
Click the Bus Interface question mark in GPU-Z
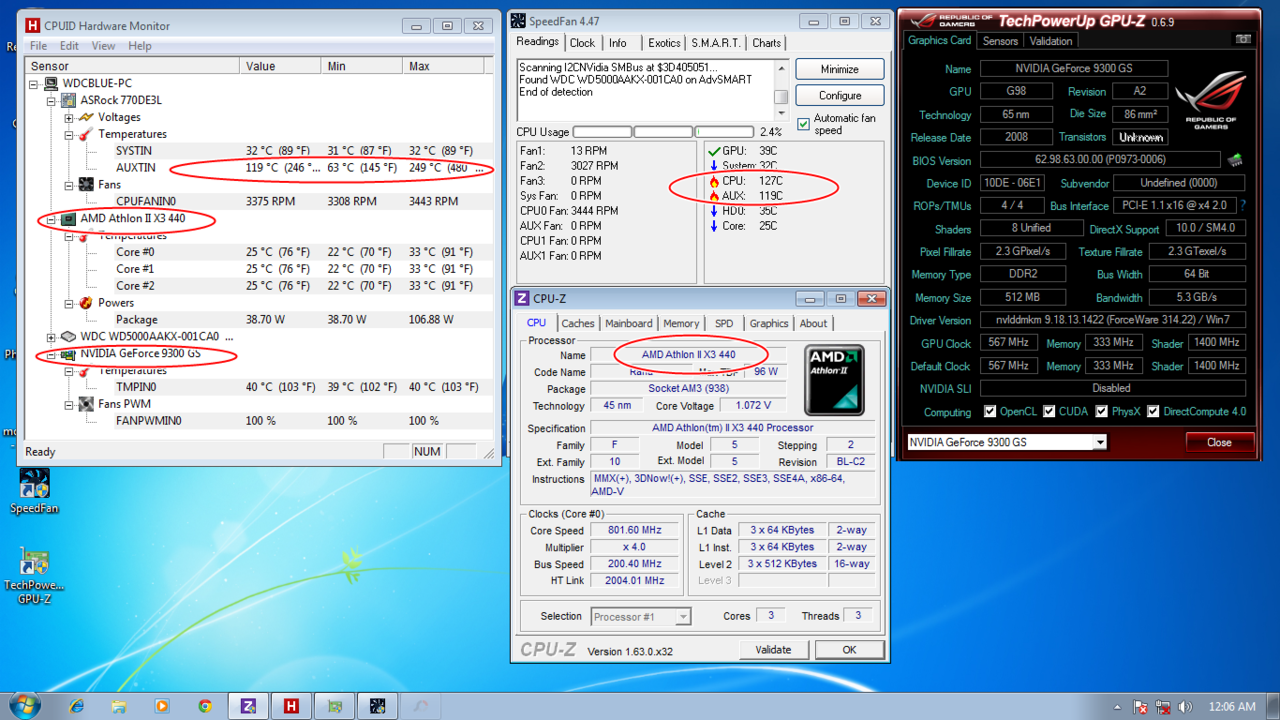click(x=1243, y=205)
